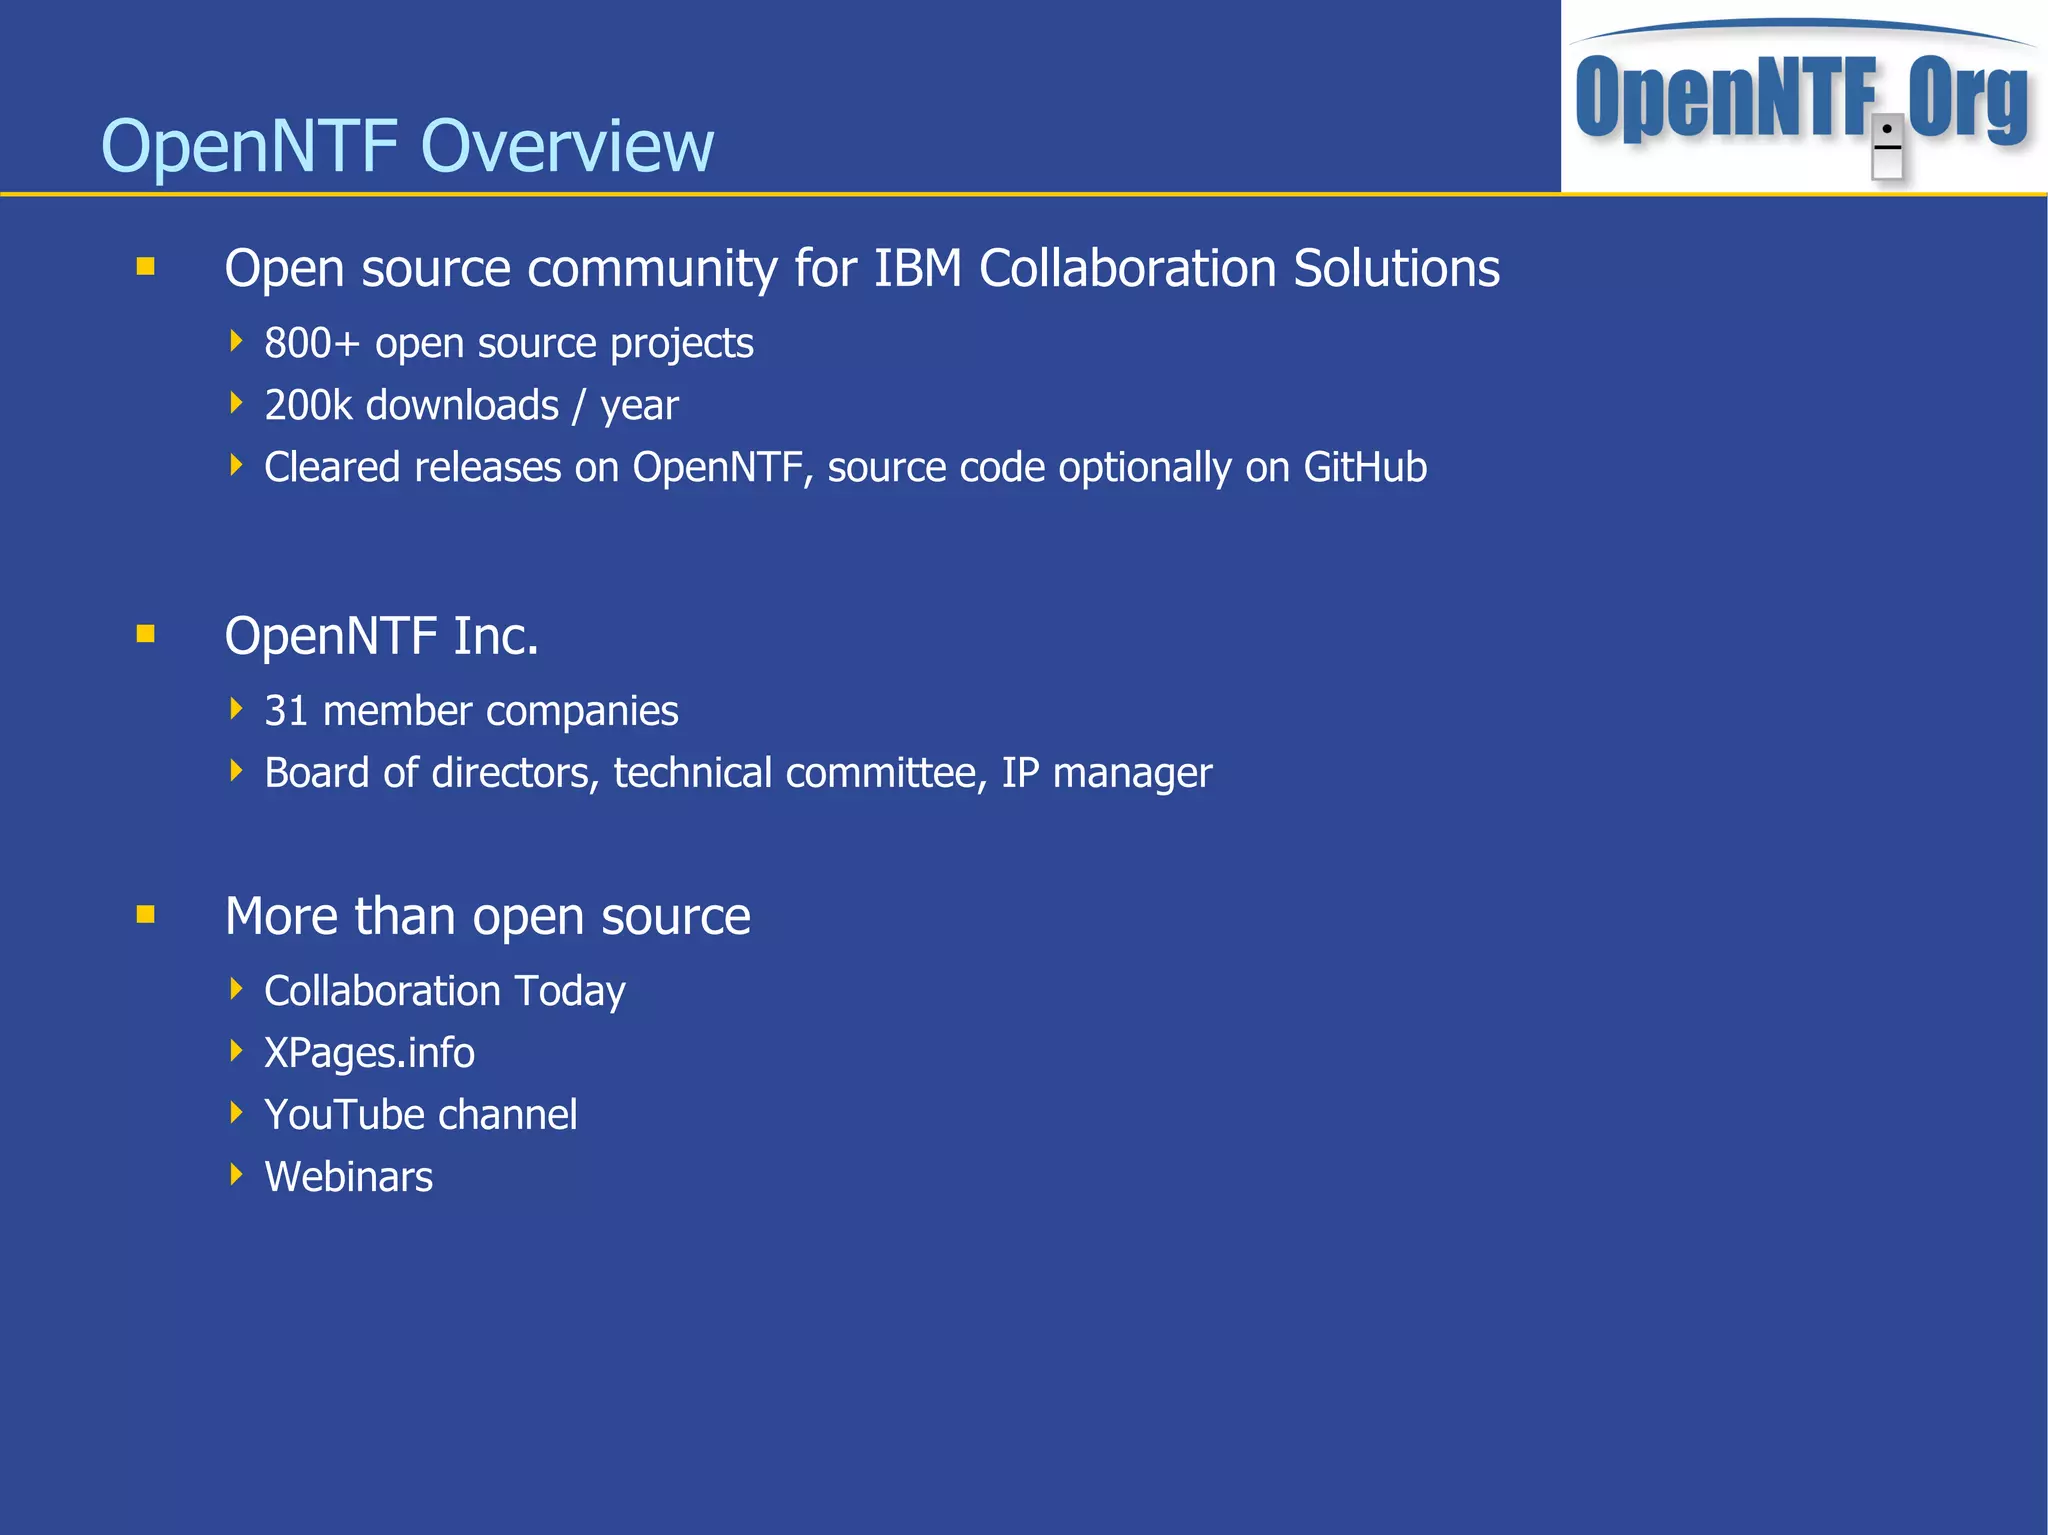Select the 'Collaboration Today' bullet
Image resolution: width=2048 pixels, height=1535 pixels.
point(445,991)
